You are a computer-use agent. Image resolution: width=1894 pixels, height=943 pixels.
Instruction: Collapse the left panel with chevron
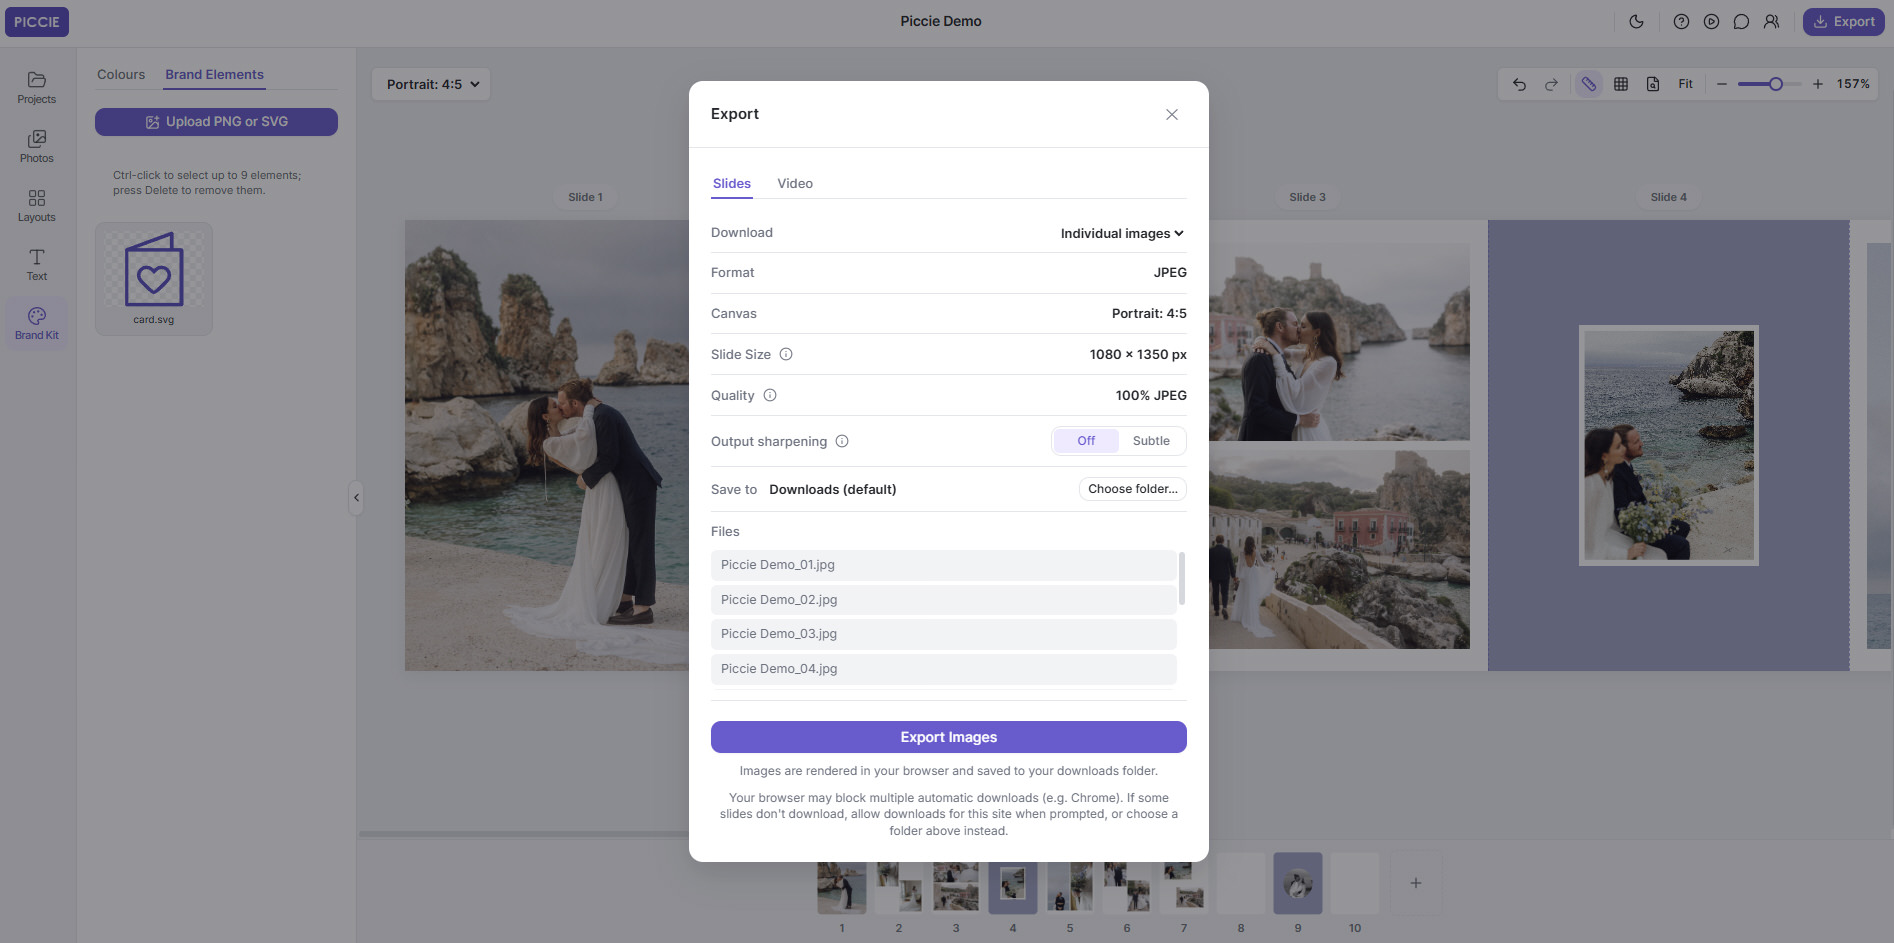tap(356, 497)
